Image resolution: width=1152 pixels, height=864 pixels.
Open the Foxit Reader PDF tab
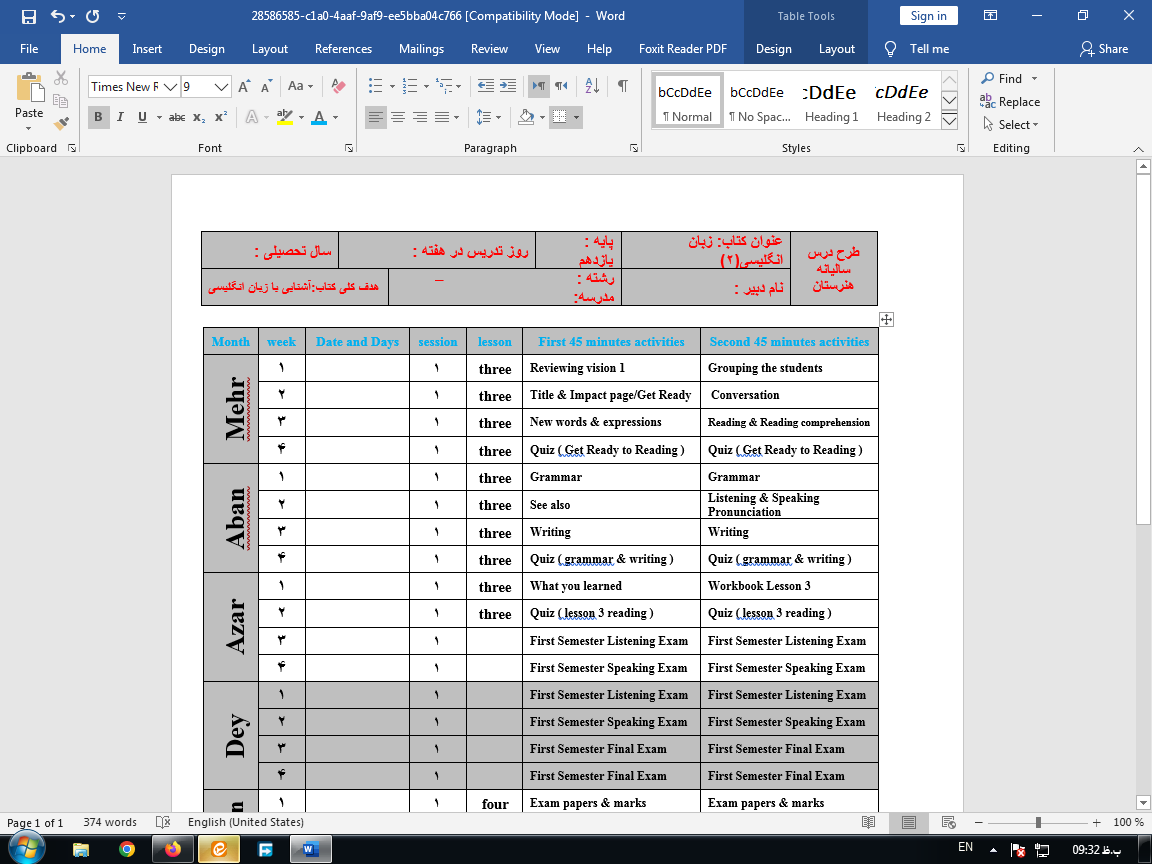(683, 49)
